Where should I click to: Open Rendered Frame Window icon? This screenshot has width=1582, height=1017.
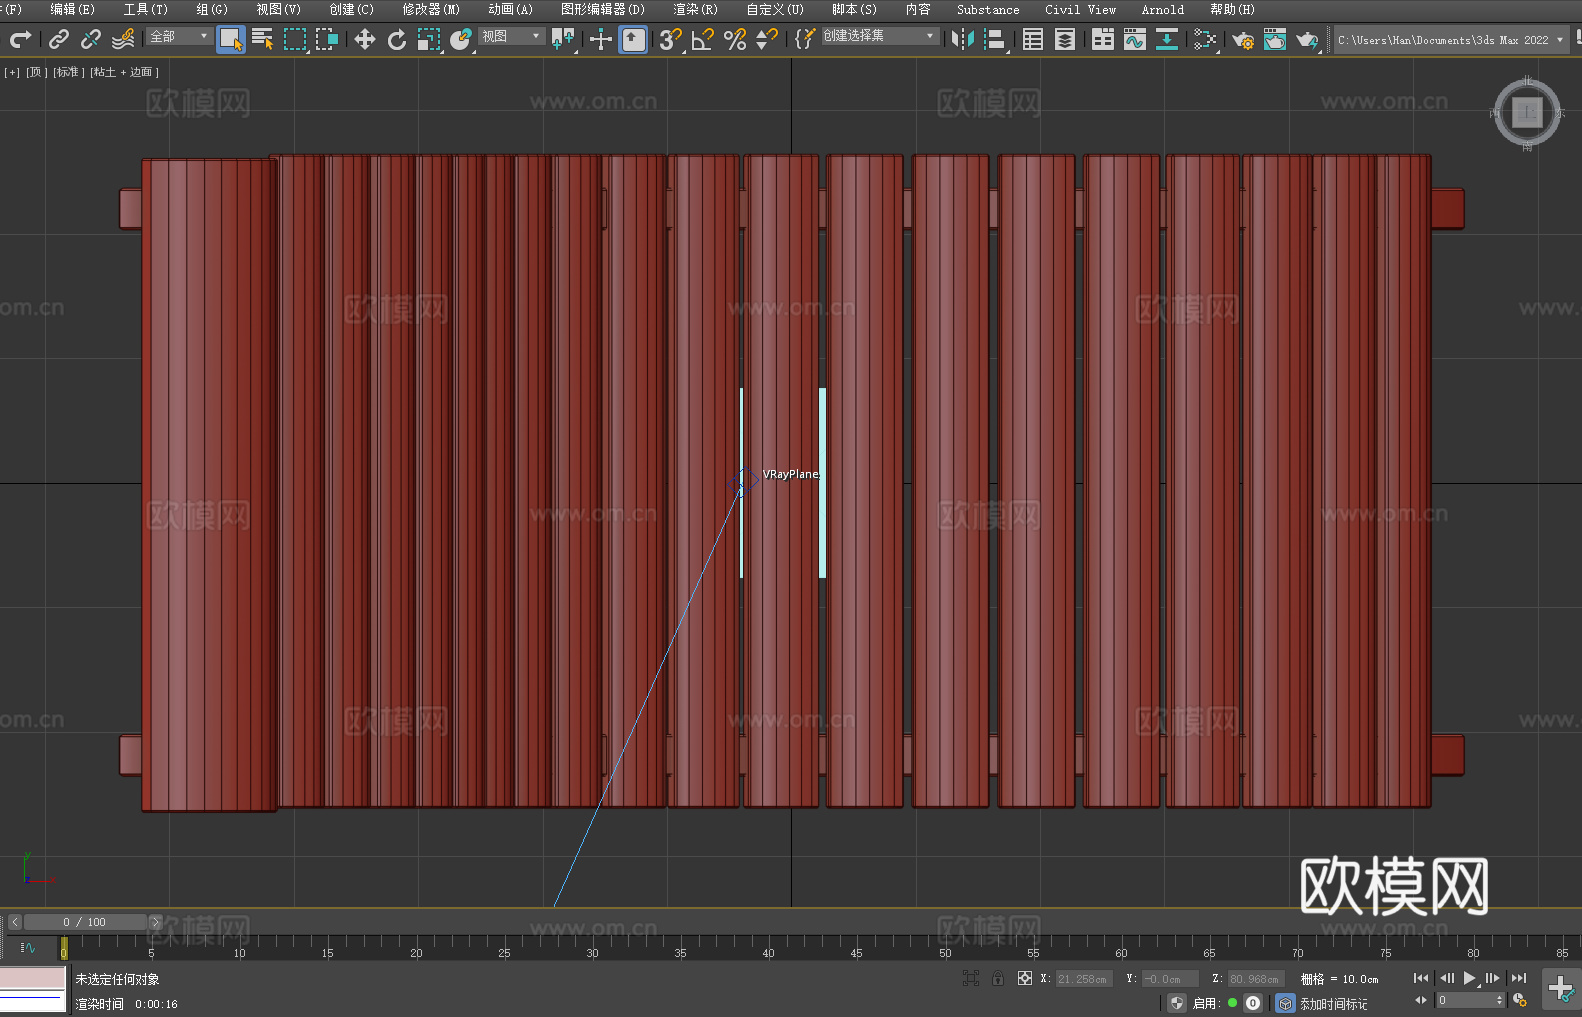pyautogui.click(x=1275, y=39)
